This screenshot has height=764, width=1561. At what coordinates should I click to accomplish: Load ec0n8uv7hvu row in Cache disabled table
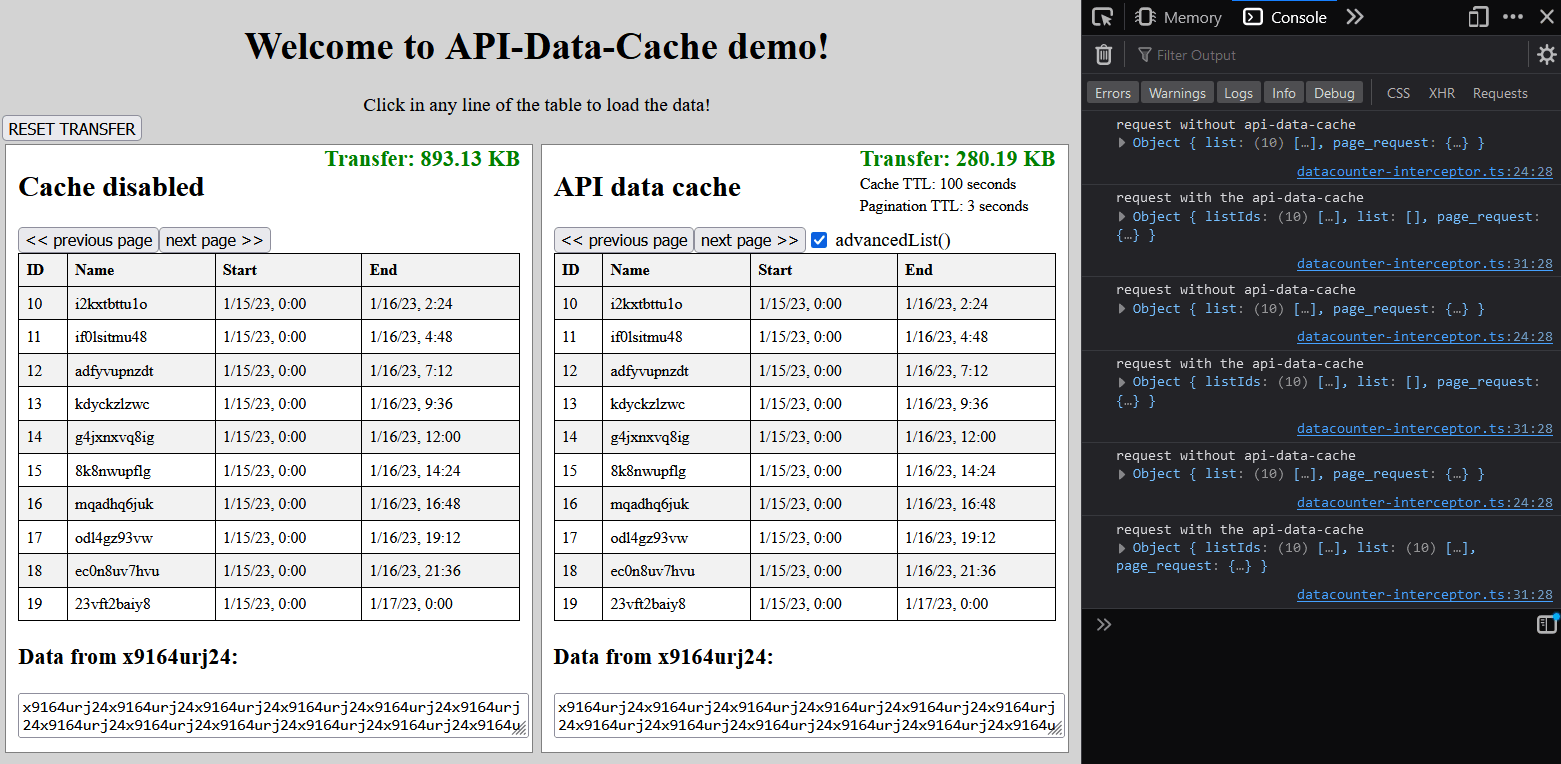click(x=269, y=571)
